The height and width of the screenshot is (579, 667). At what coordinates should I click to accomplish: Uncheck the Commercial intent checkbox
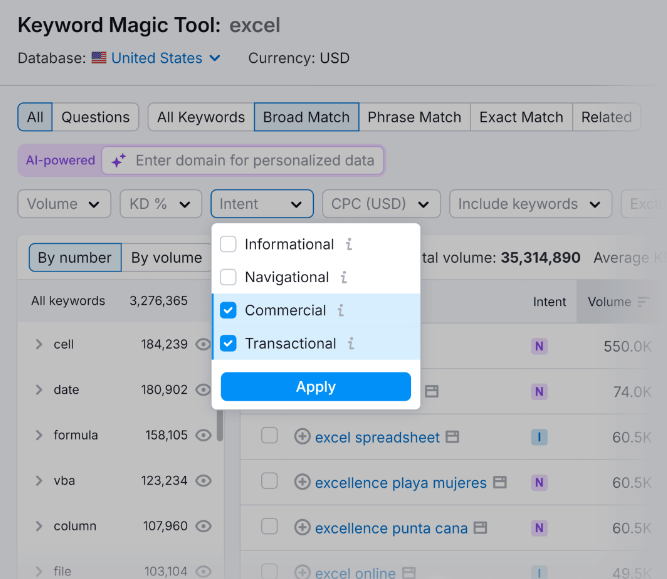tap(228, 310)
